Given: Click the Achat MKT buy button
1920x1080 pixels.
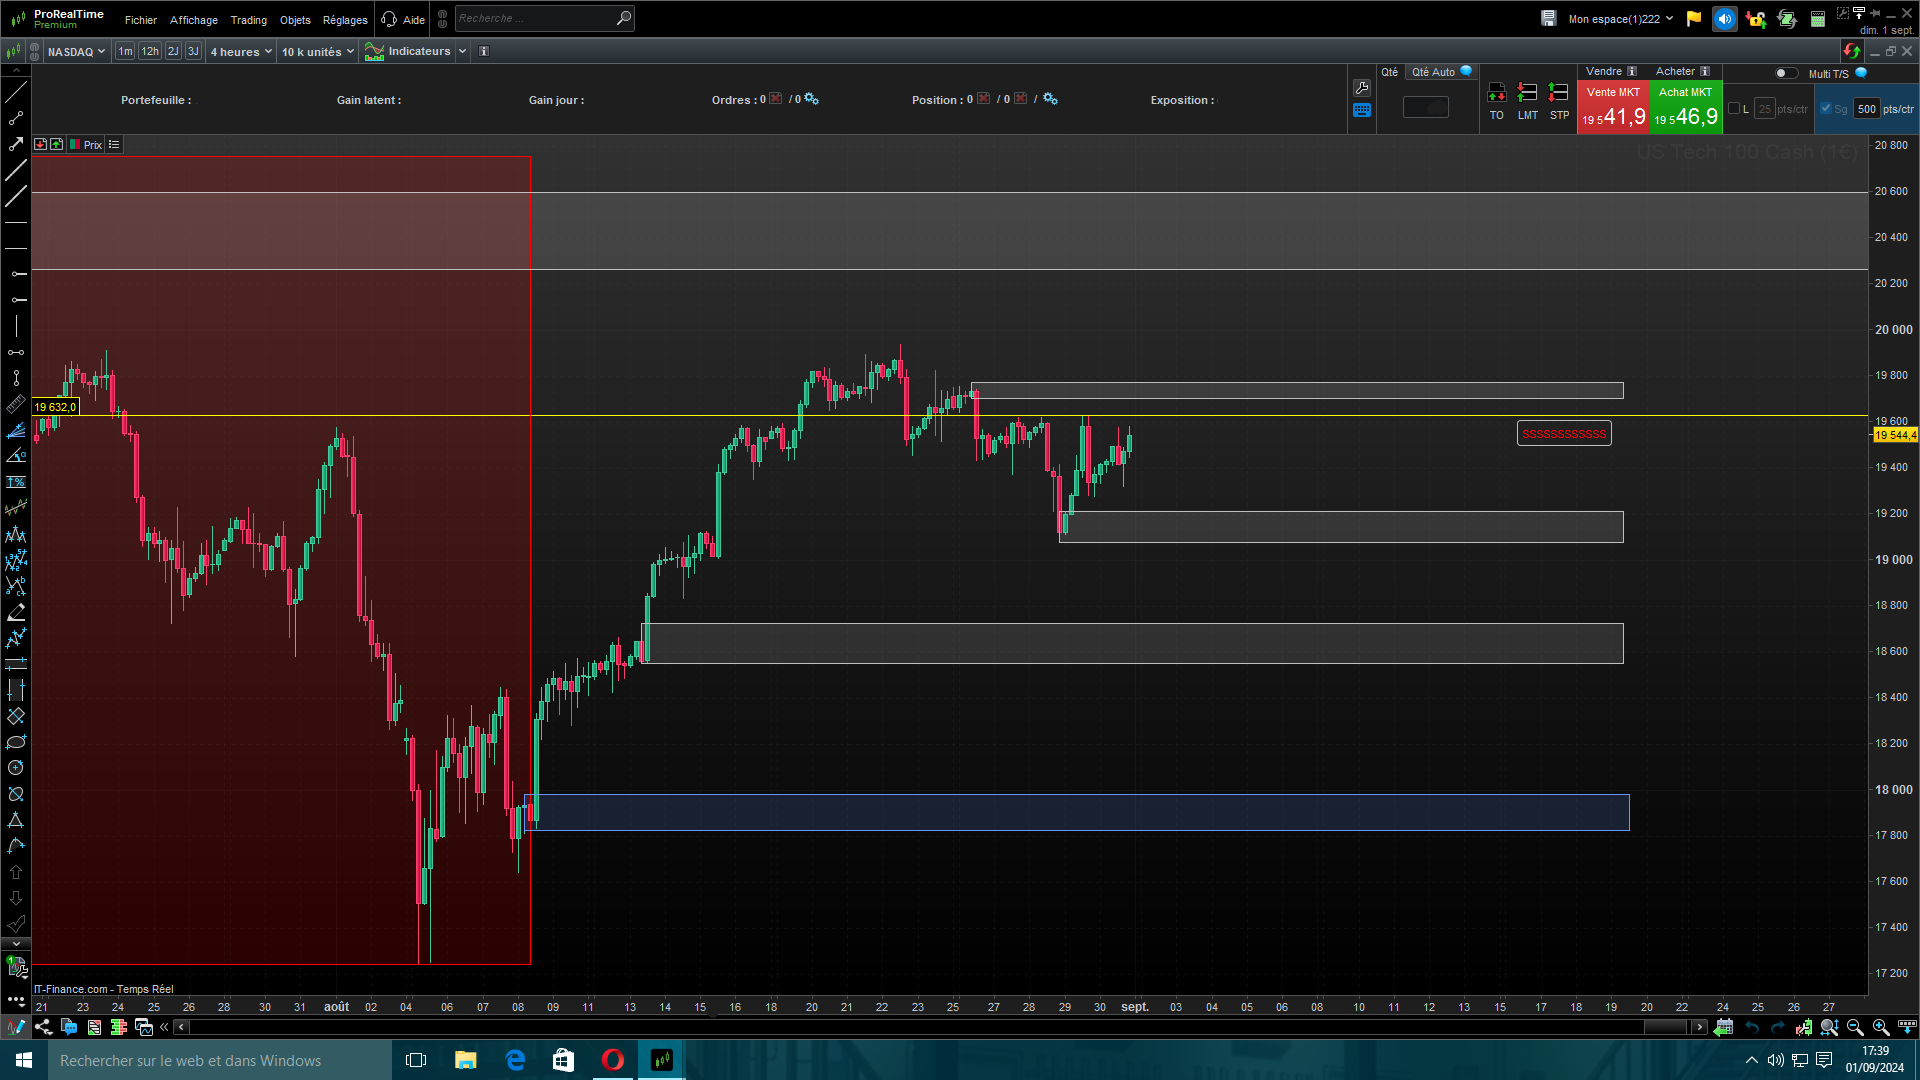Looking at the screenshot, I should pos(1685,108).
